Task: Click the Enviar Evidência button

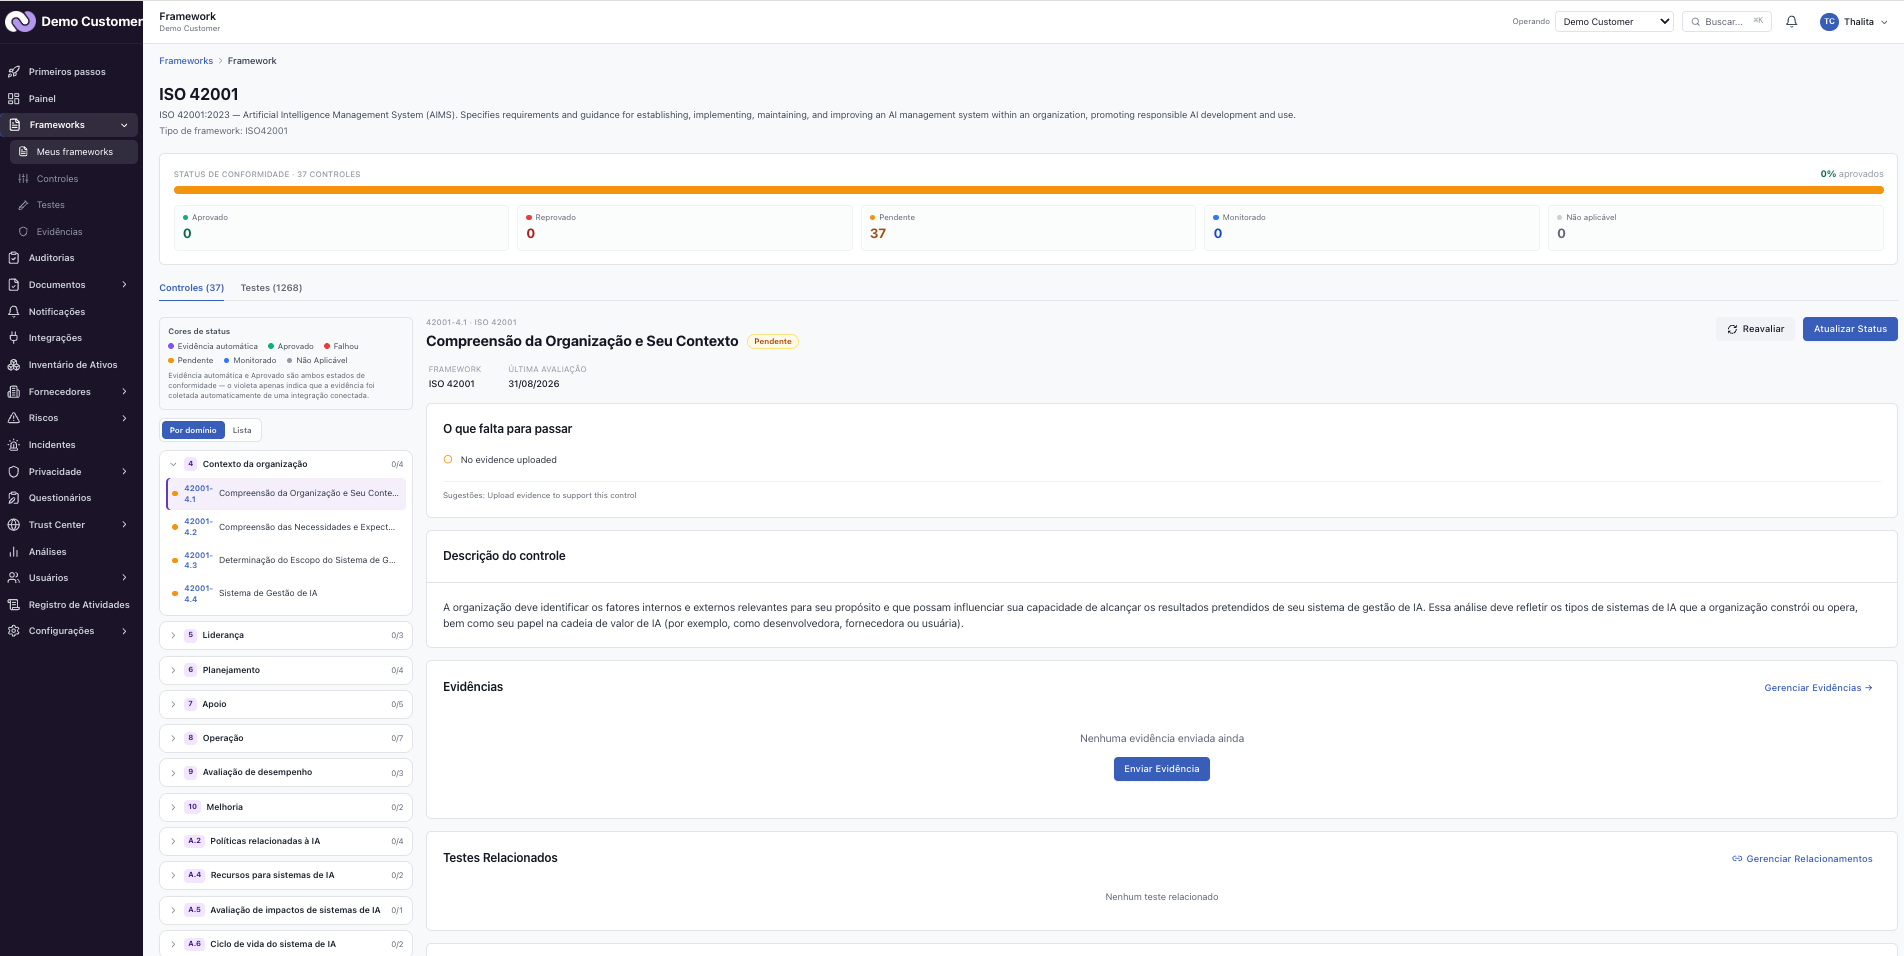Action: tap(1161, 769)
